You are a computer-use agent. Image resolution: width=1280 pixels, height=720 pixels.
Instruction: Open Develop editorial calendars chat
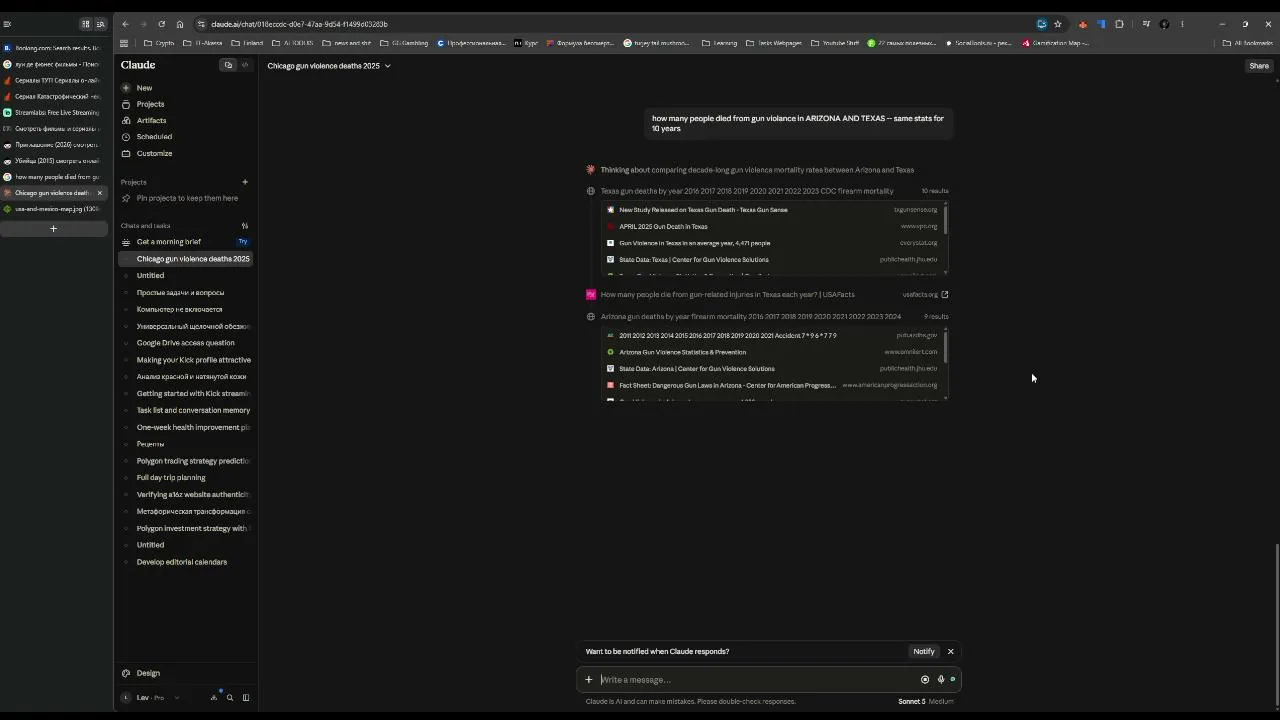click(x=182, y=562)
